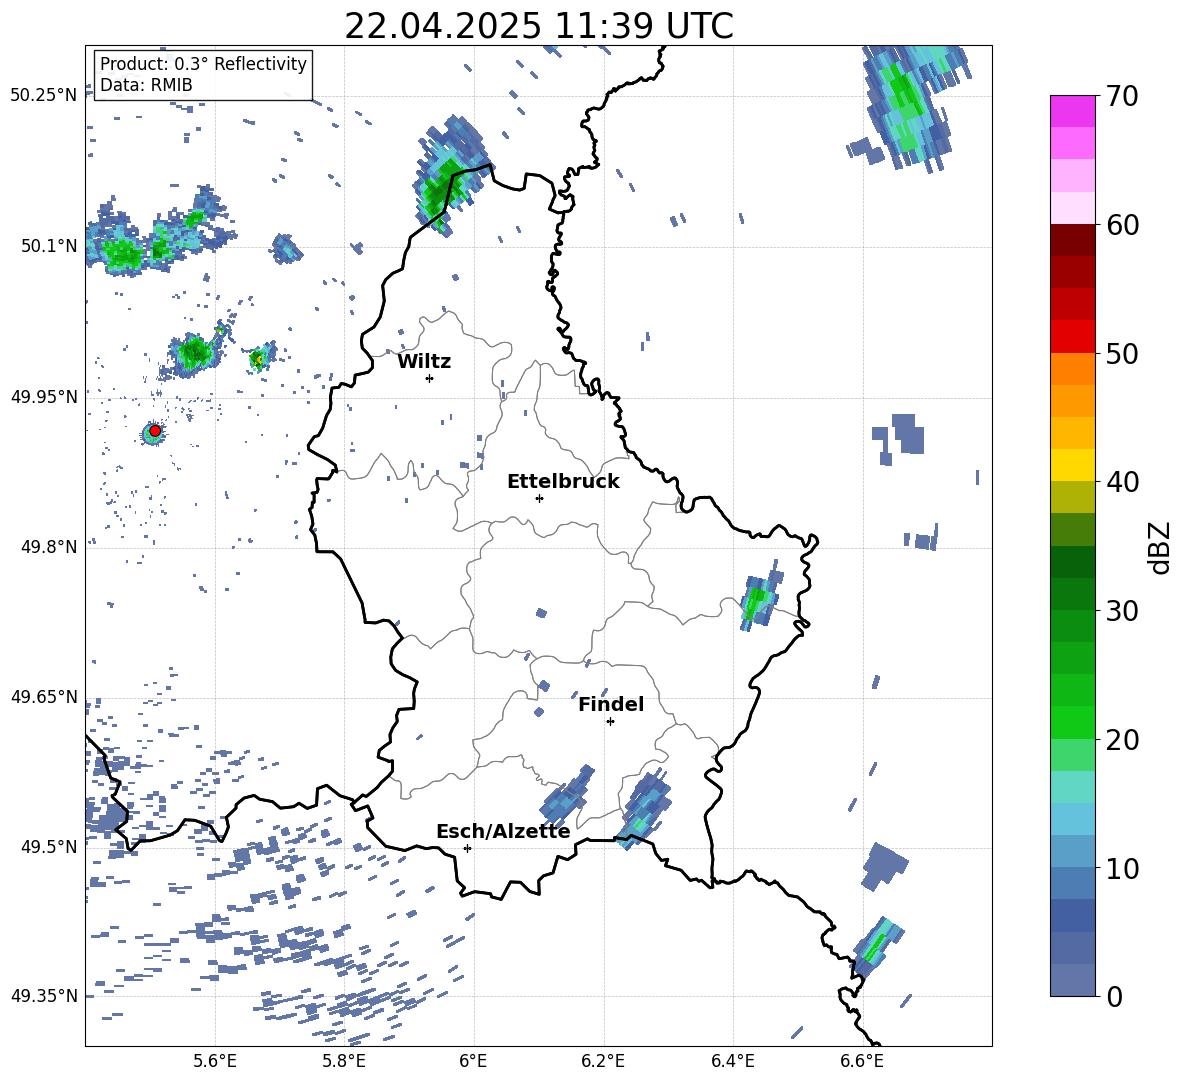The height and width of the screenshot is (1081, 1184).
Task: Click the green echo cell near Luxembourg's eastern border
Action: coord(758,599)
